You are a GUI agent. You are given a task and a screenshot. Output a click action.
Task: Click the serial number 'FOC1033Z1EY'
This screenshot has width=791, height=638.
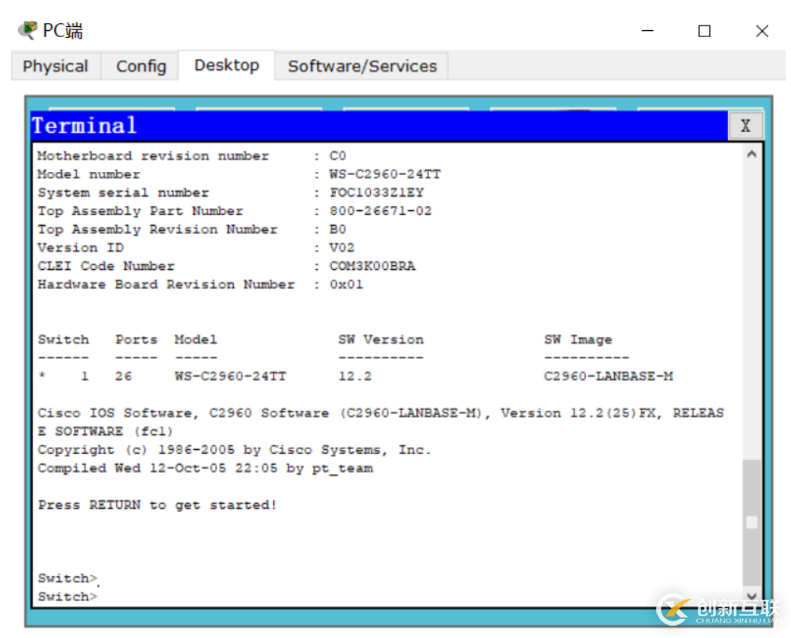point(376,193)
